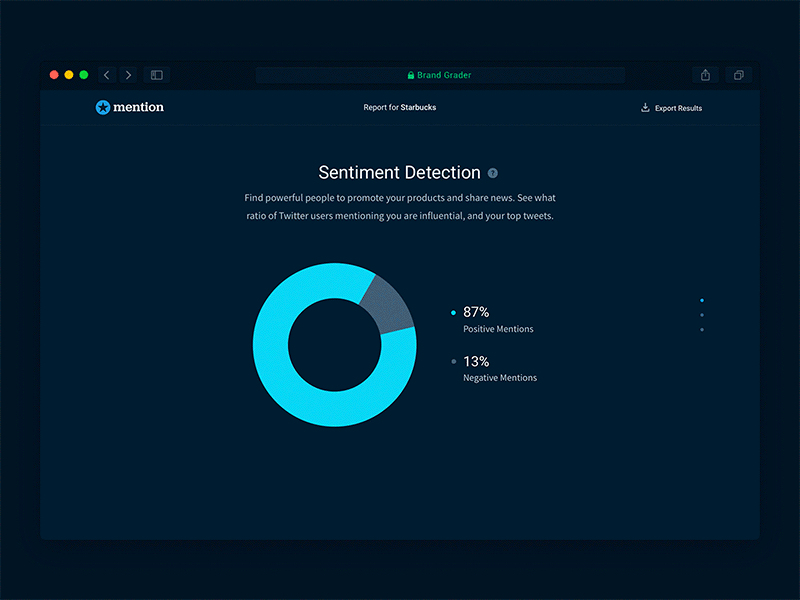Click the Report for Starbucks header
Image resolution: width=800 pixels, height=600 pixels.
399,107
